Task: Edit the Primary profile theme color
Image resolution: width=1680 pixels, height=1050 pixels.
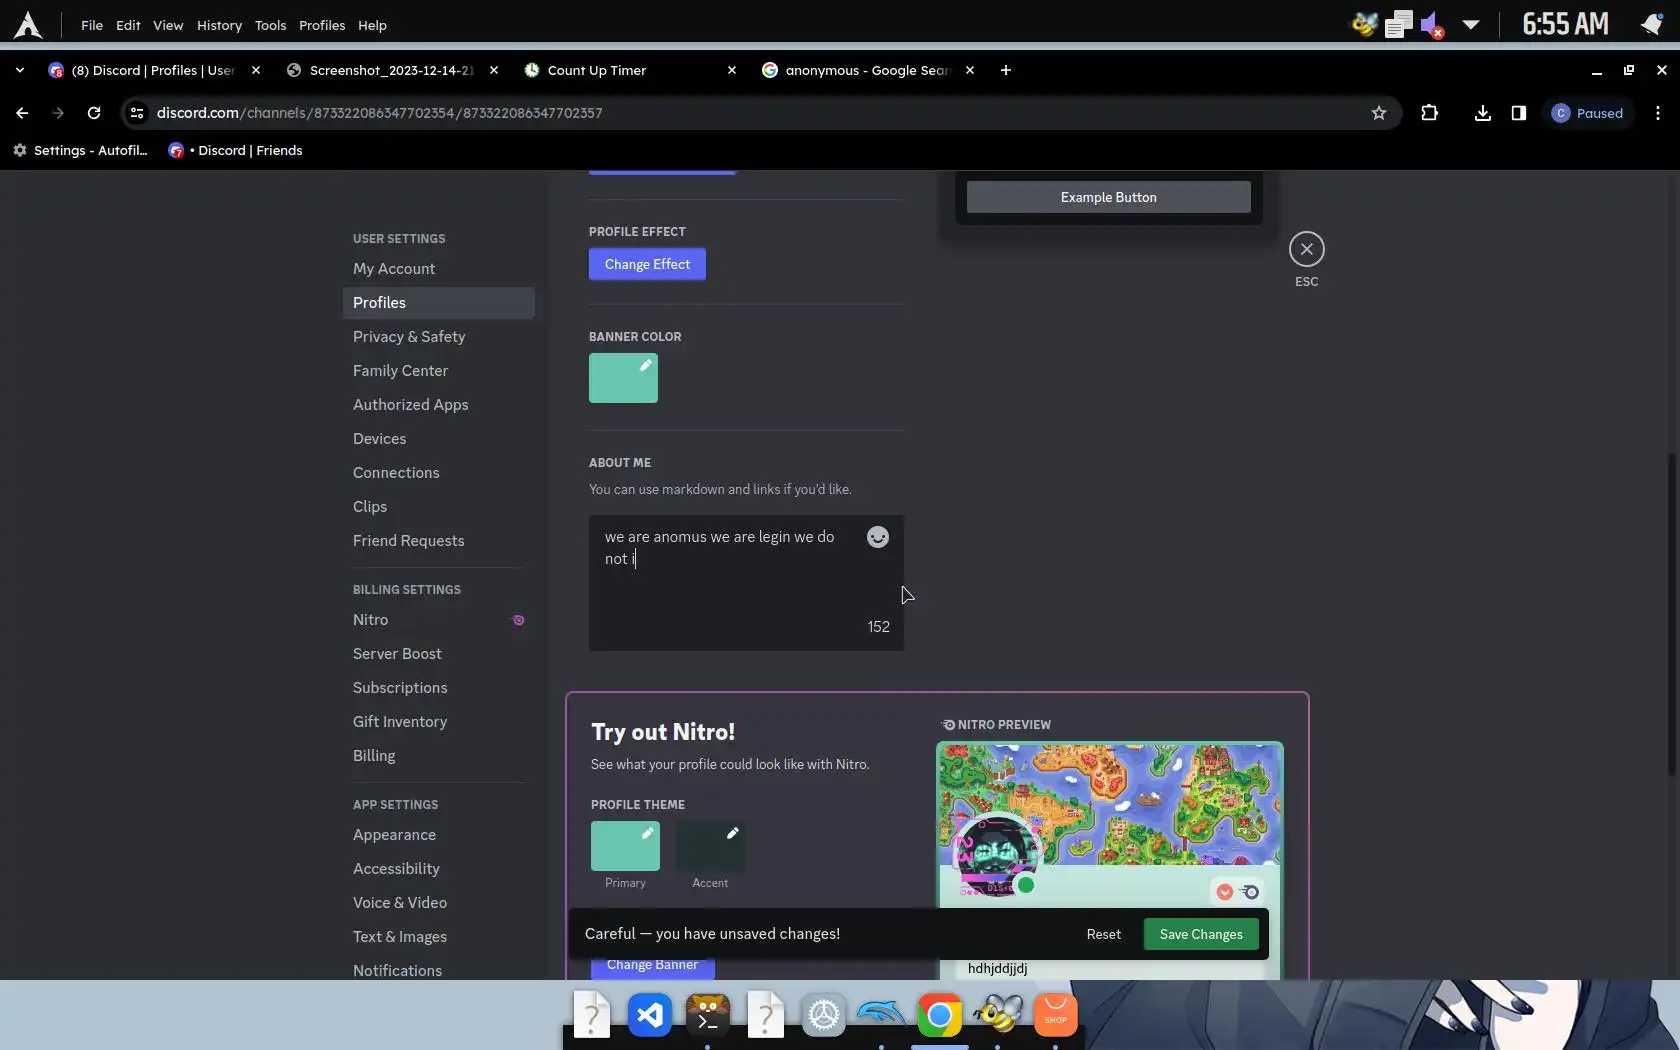Action: pyautogui.click(x=625, y=846)
